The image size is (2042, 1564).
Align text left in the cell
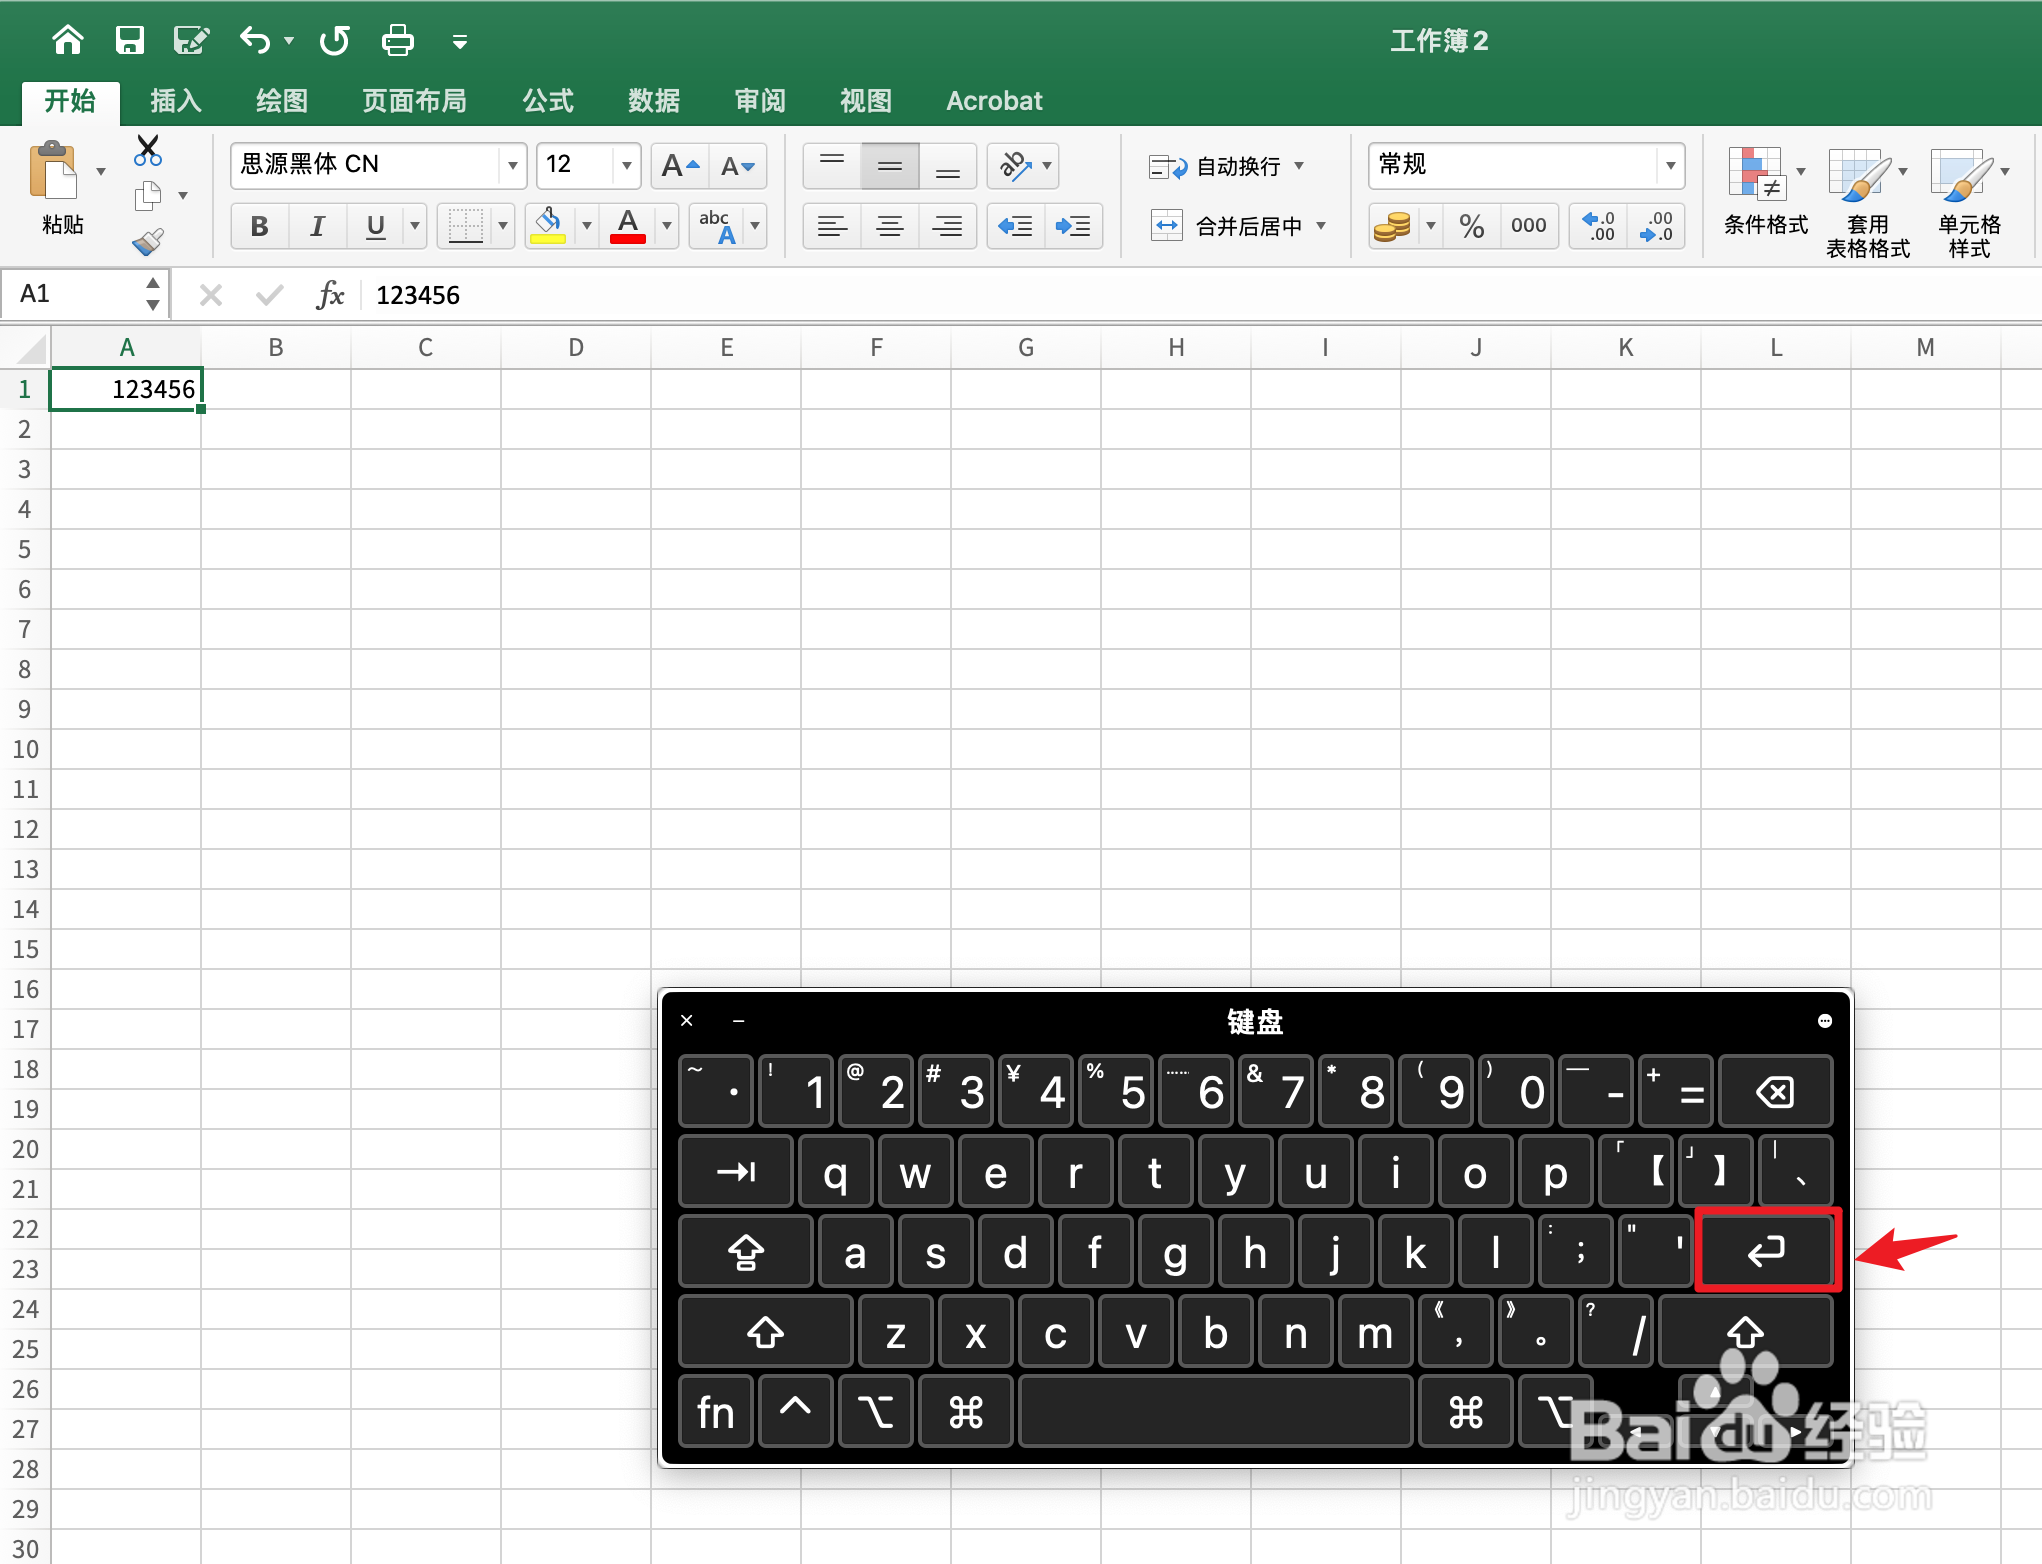[x=832, y=226]
